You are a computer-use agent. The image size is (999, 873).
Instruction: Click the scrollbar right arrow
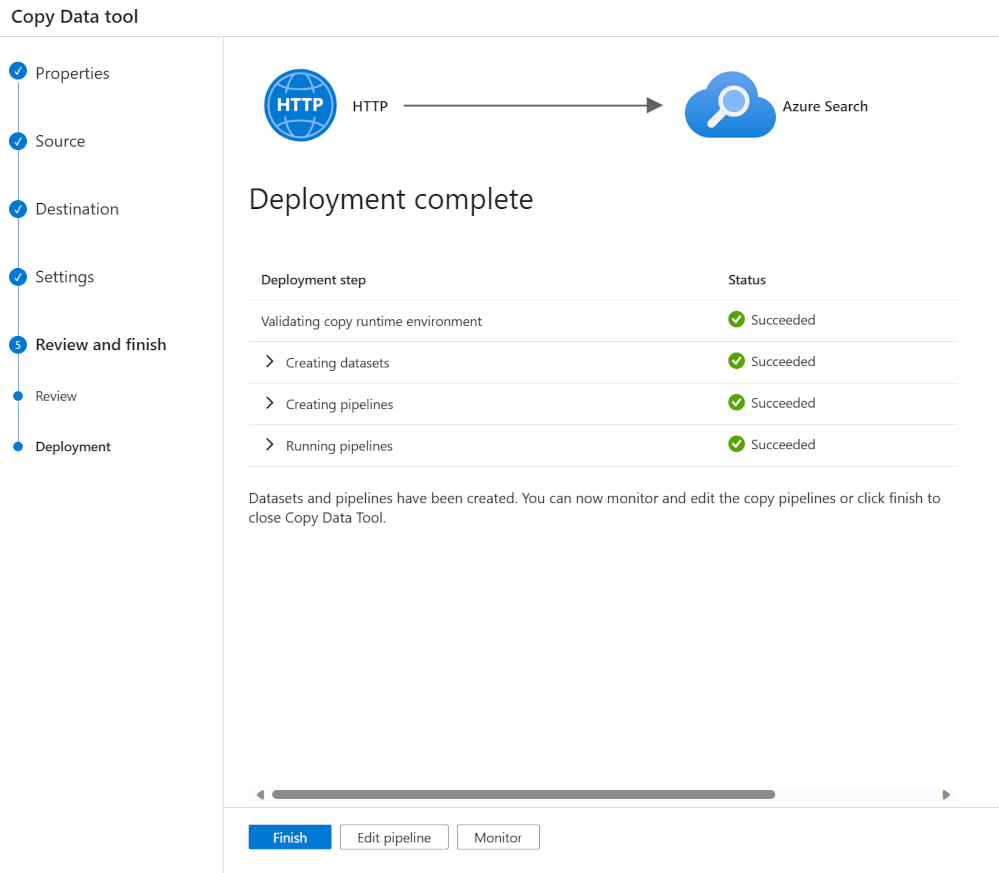[x=946, y=795]
